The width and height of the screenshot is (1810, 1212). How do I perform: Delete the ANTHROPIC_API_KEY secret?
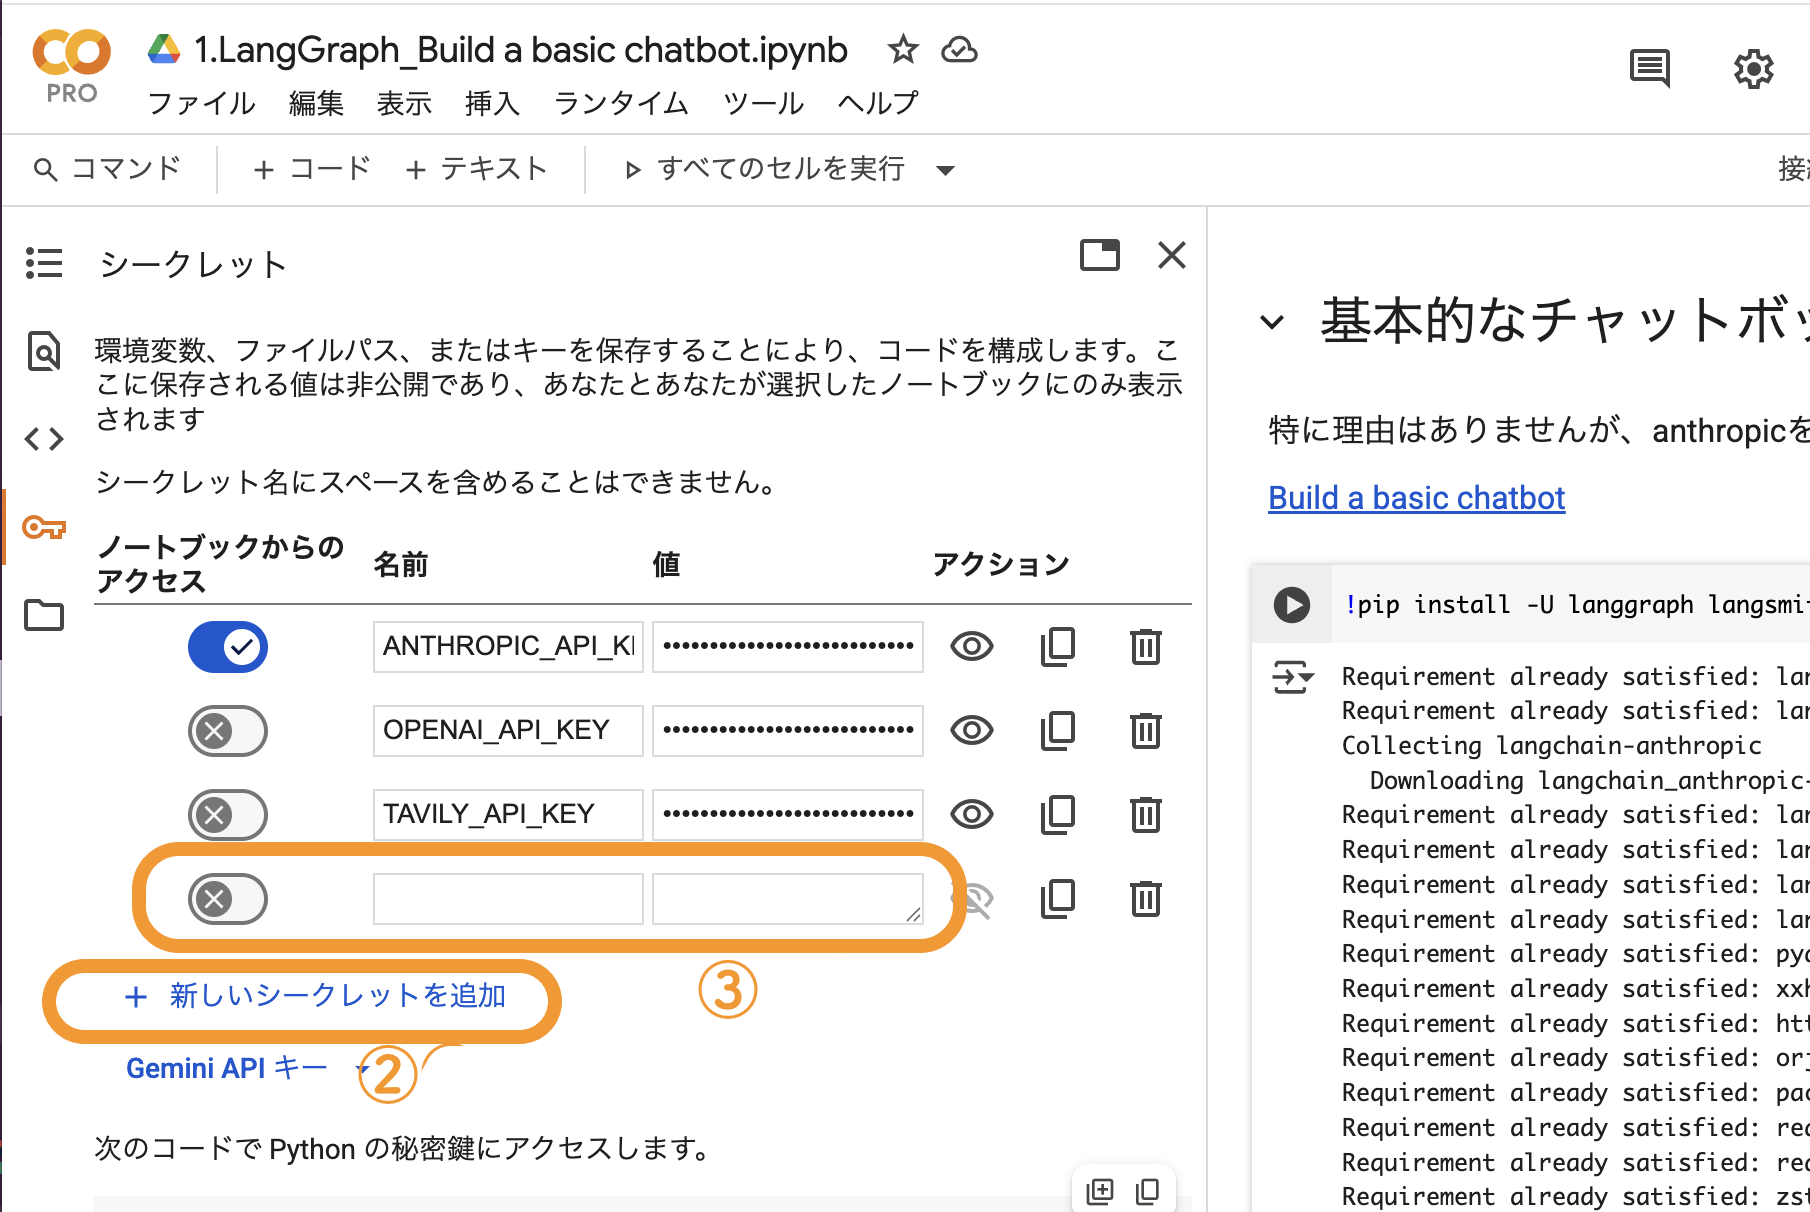click(1146, 647)
